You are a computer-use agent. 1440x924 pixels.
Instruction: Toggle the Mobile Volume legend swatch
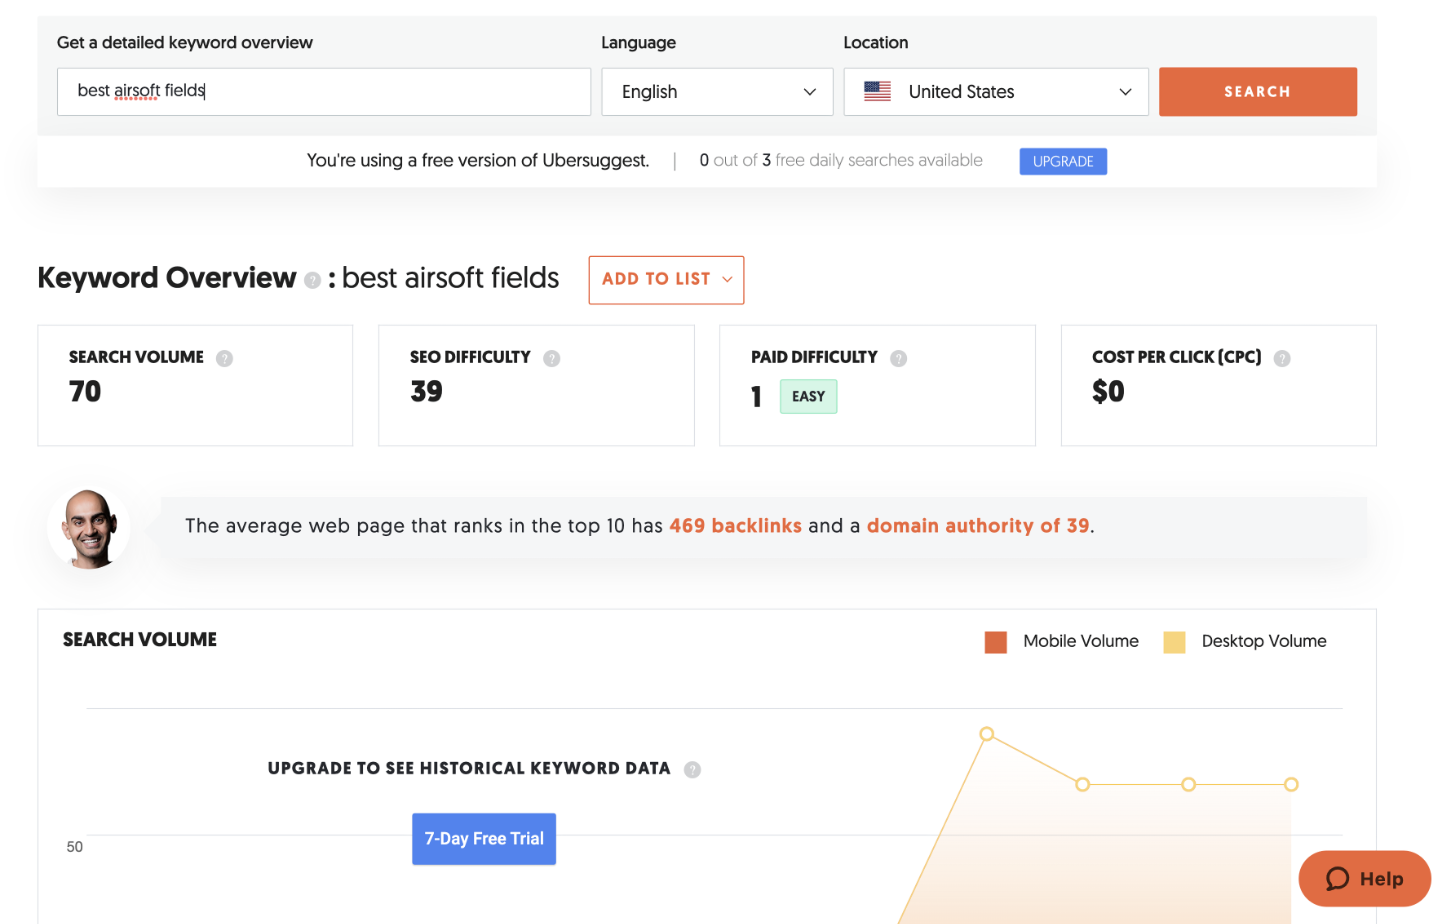995,642
